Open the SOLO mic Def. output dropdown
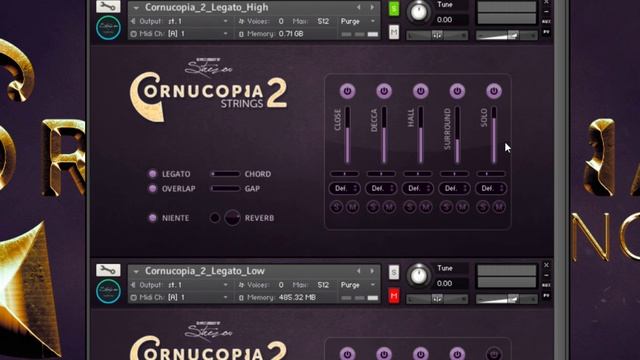The image size is (640, 360). click(x=491, y=188)
